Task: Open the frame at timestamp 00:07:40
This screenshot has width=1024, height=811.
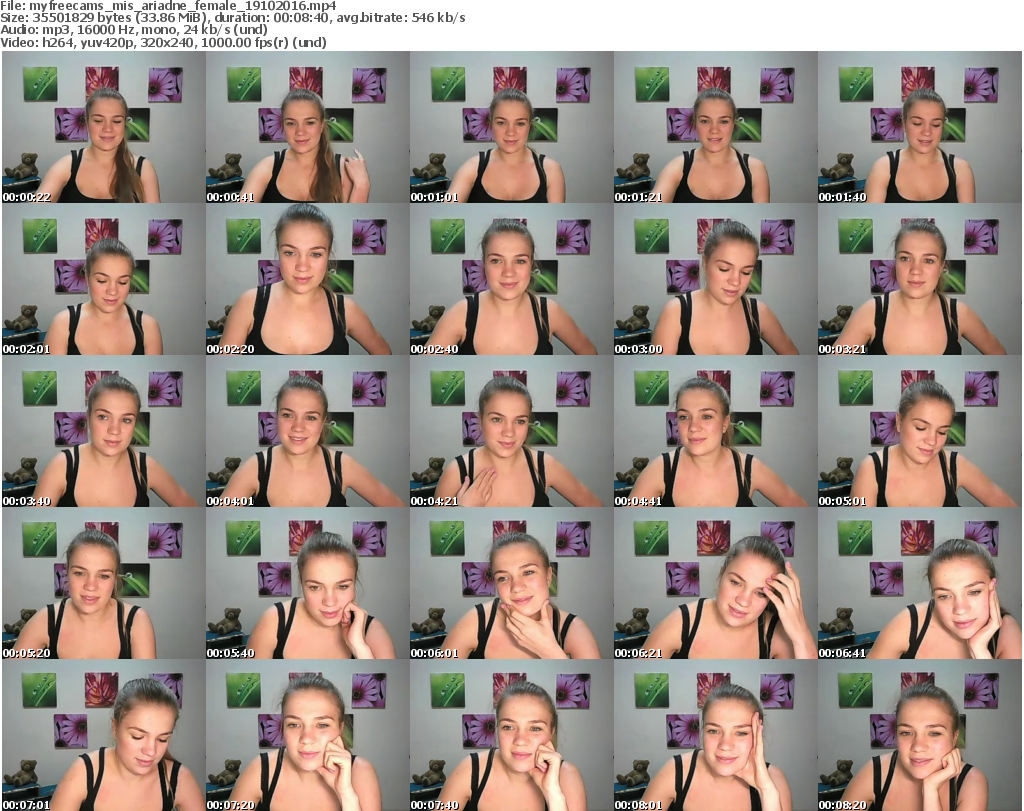Action: click(x=510, y=736)
